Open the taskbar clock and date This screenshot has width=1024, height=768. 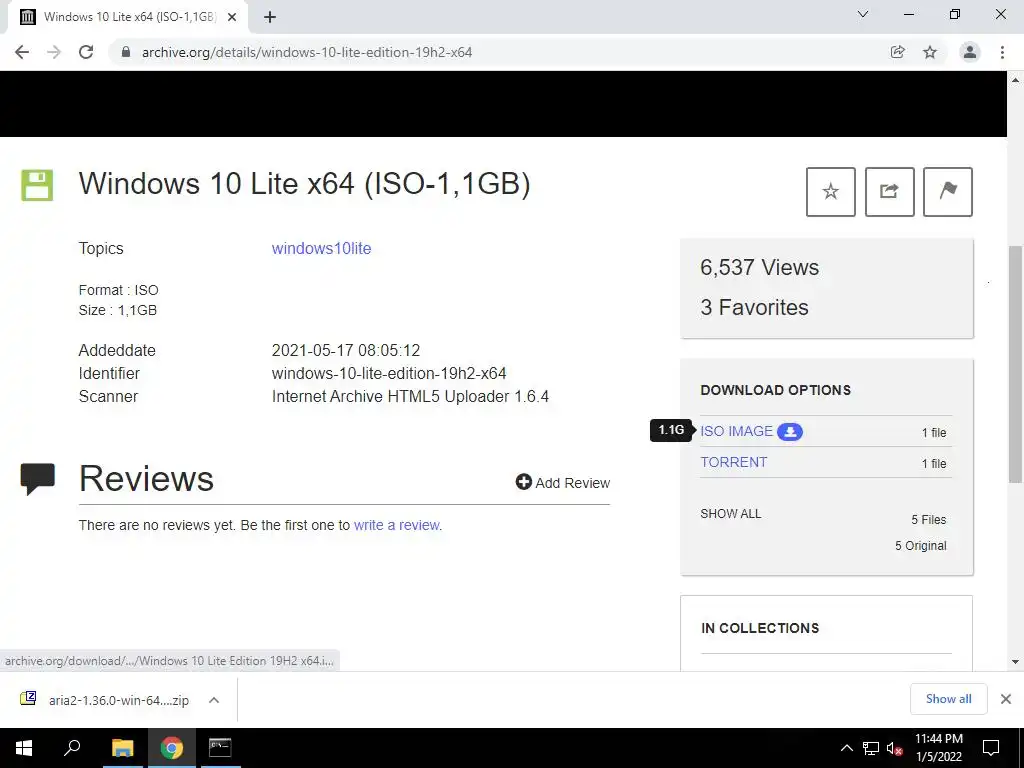click(938, 748)
